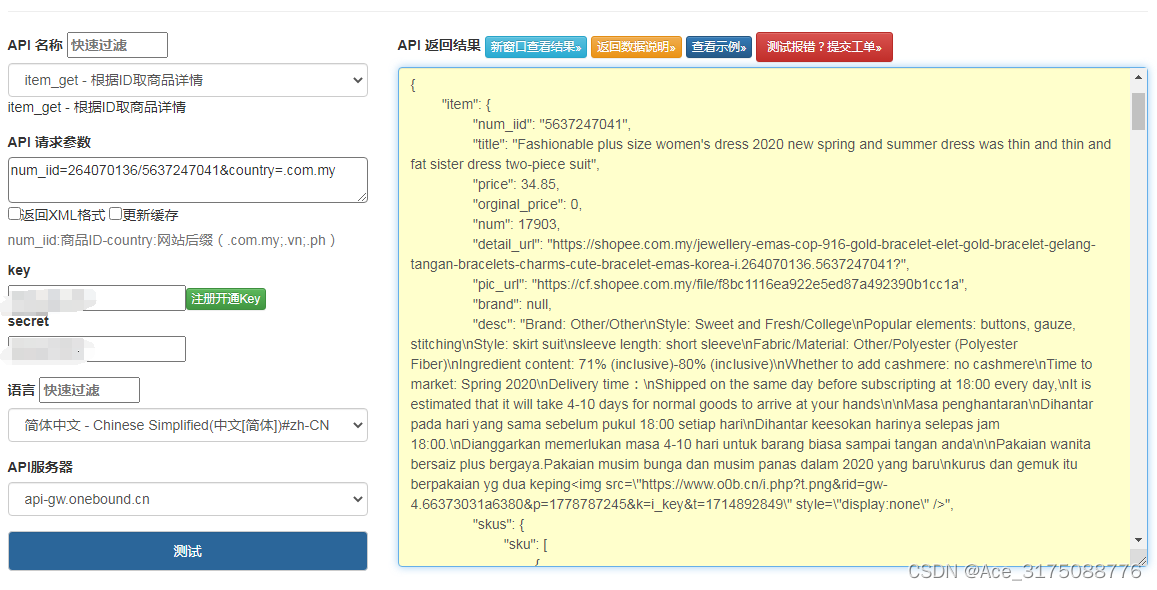Click the result panel scrollbar down arrow

click(1138, 540)
